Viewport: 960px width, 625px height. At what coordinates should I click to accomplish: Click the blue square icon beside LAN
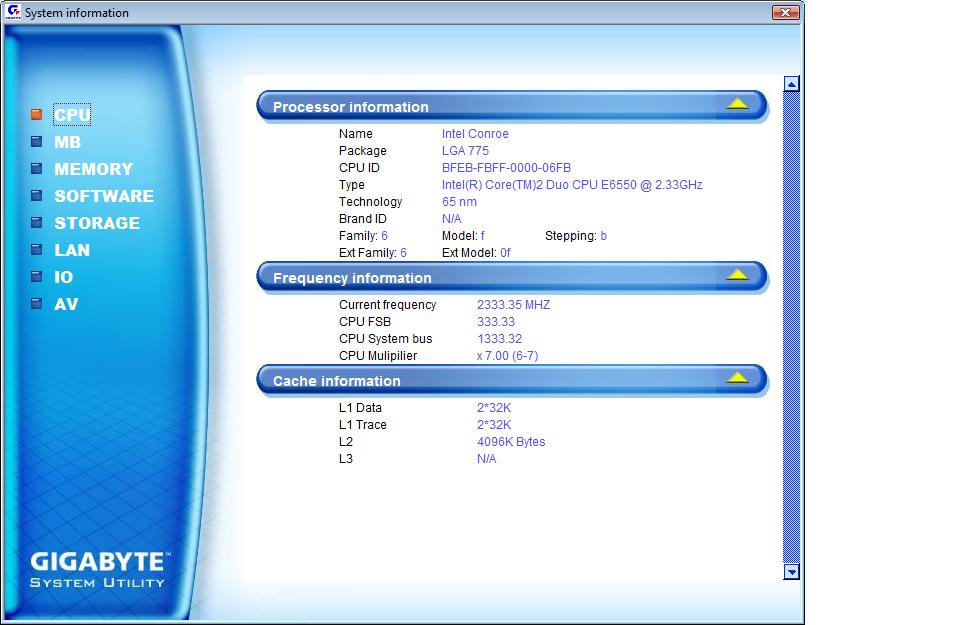37,250
